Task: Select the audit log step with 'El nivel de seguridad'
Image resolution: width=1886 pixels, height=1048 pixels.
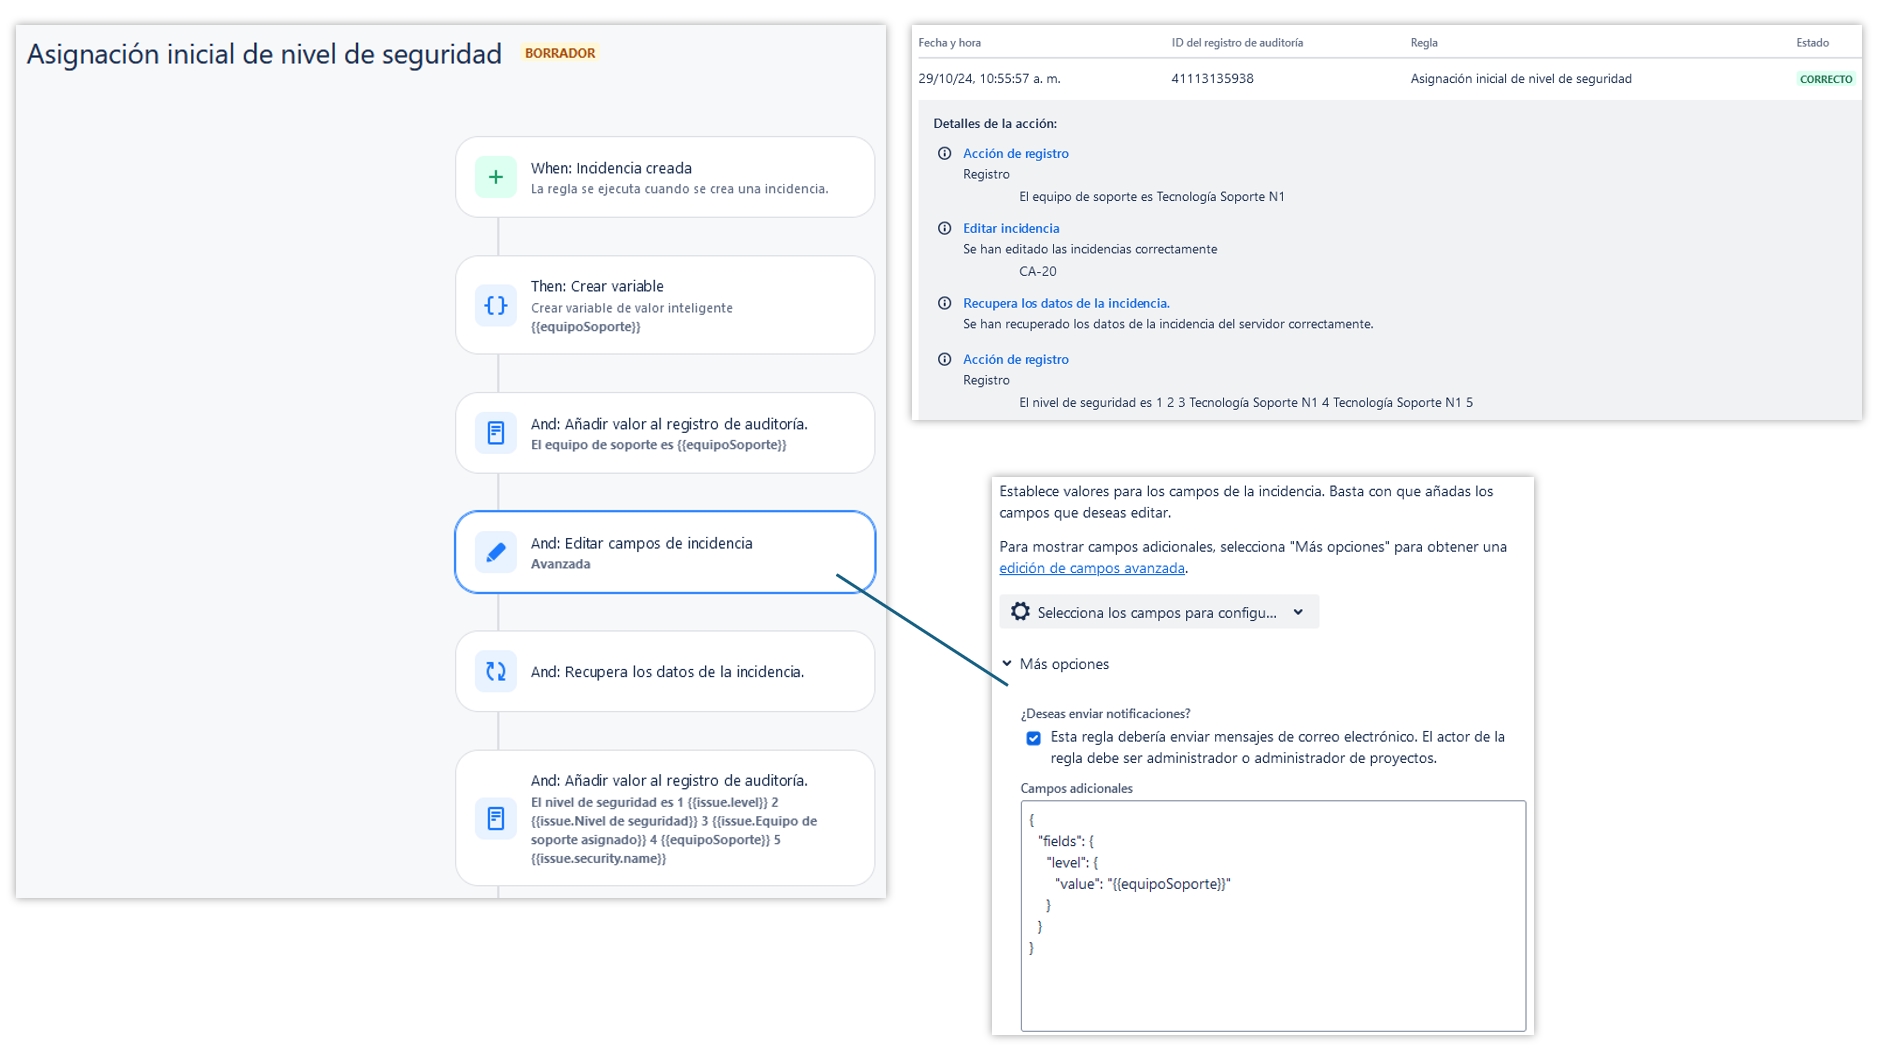Action: pos(665,818)
